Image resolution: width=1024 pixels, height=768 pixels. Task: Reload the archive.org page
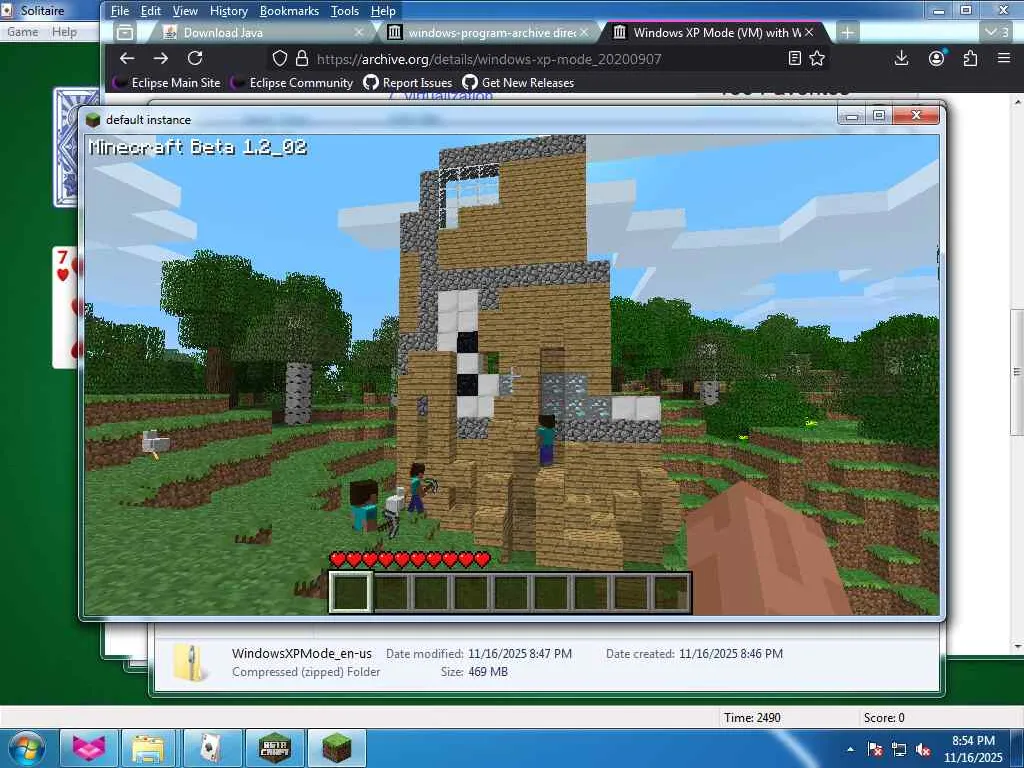pyautogui.click(x=195, y=58)
